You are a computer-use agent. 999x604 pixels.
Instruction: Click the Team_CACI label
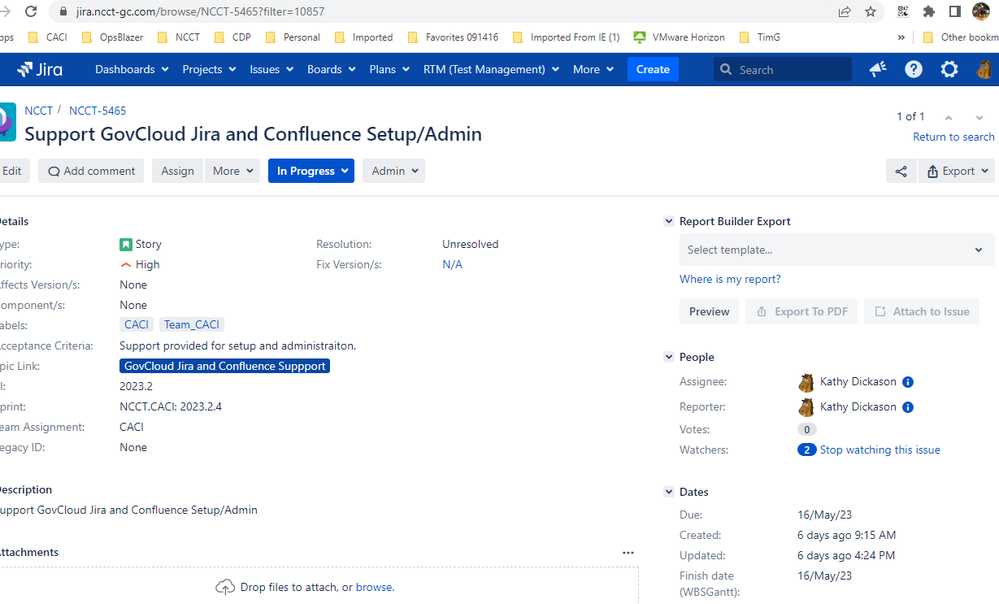(192, 325)
